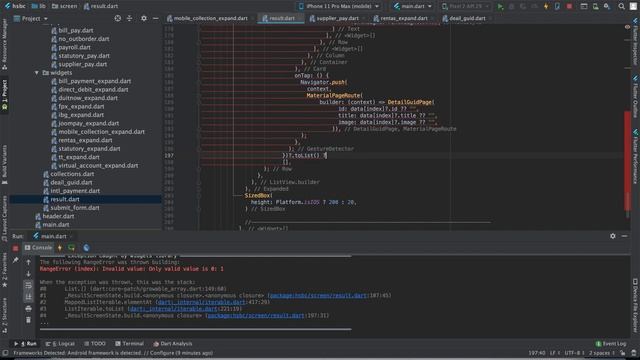Viewport: 640px width, 360px height.
Task: Open the Logcat tool window
Action: click(60, 344)
